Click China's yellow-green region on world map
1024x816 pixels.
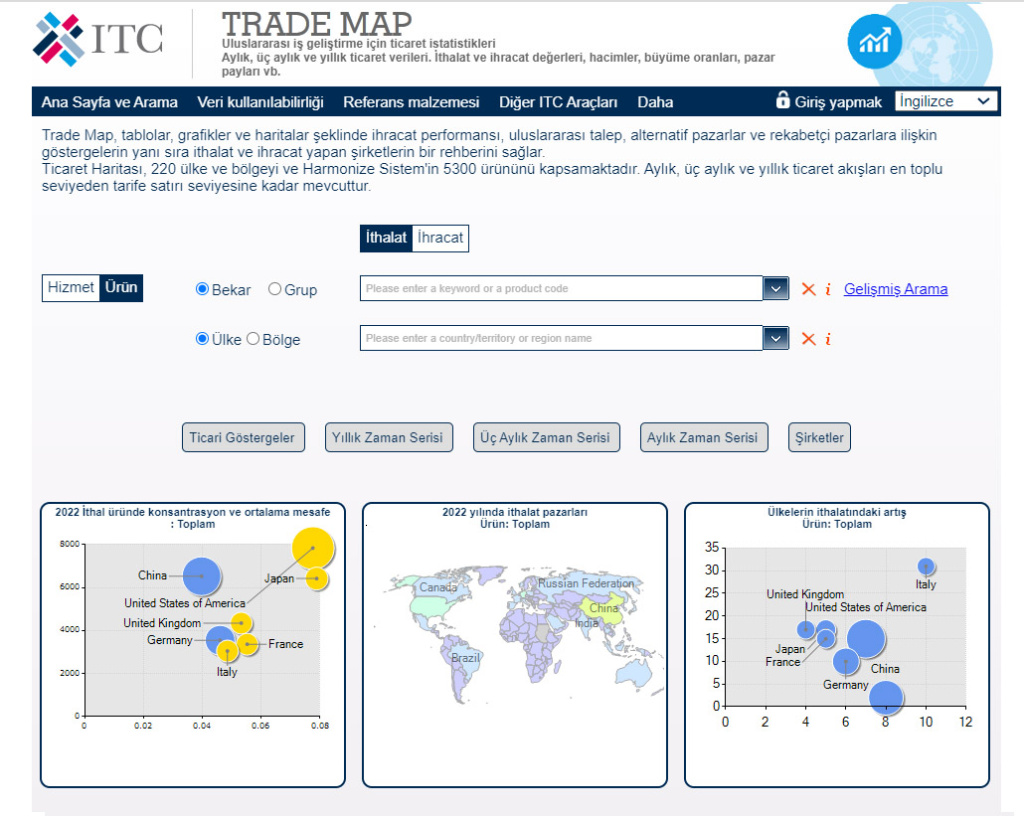(x=602, y=607)
